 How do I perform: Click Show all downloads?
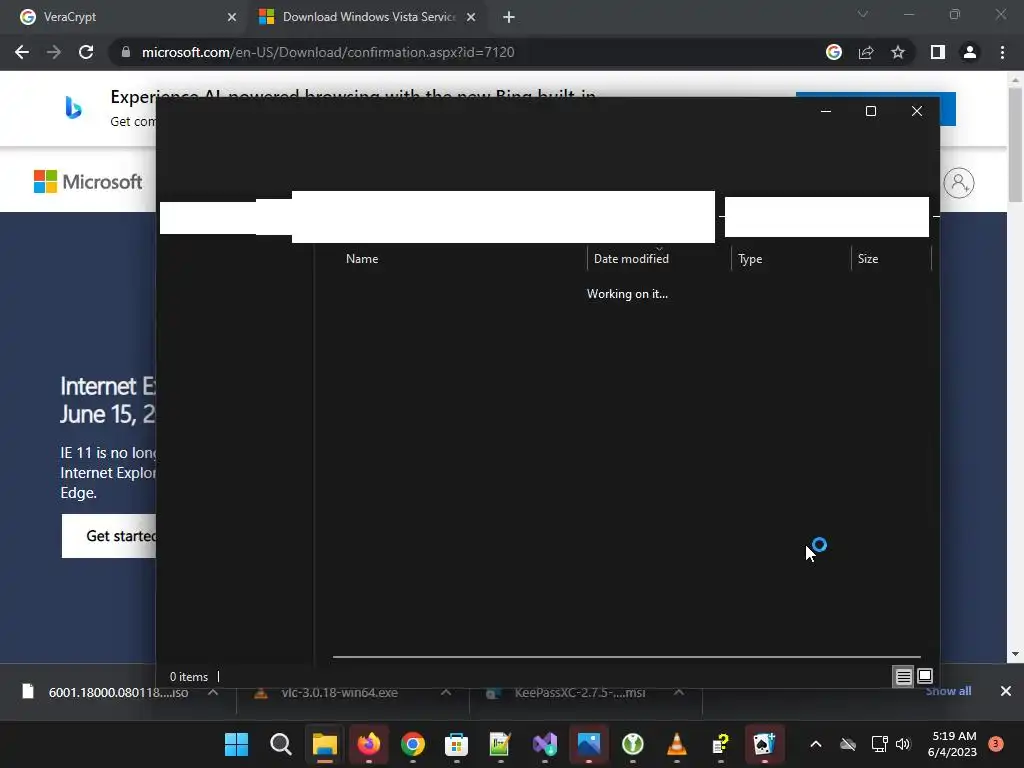click(x=948, y=691)
